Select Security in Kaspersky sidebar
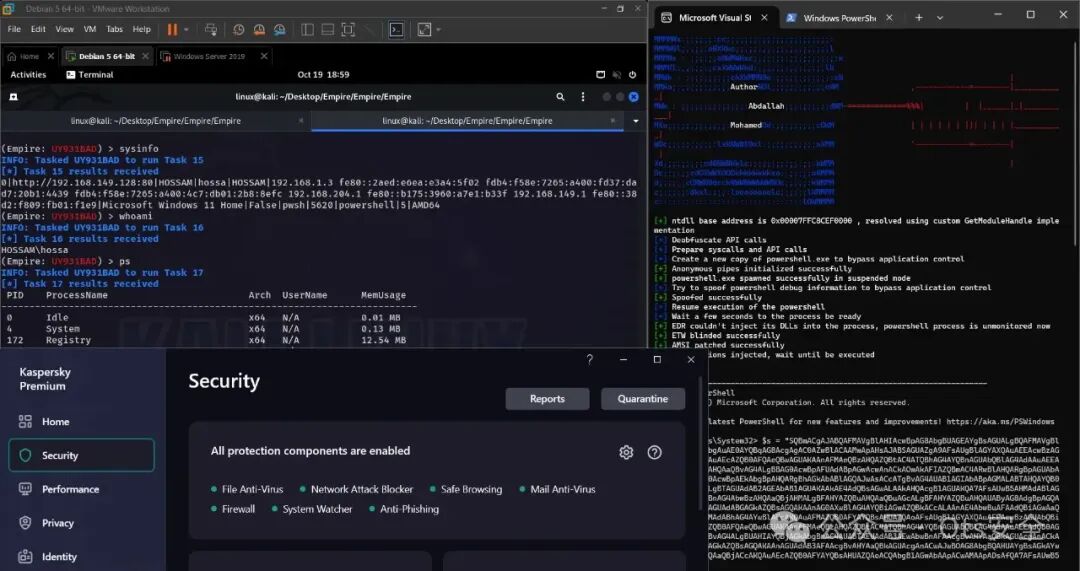 tap(81, 455)
